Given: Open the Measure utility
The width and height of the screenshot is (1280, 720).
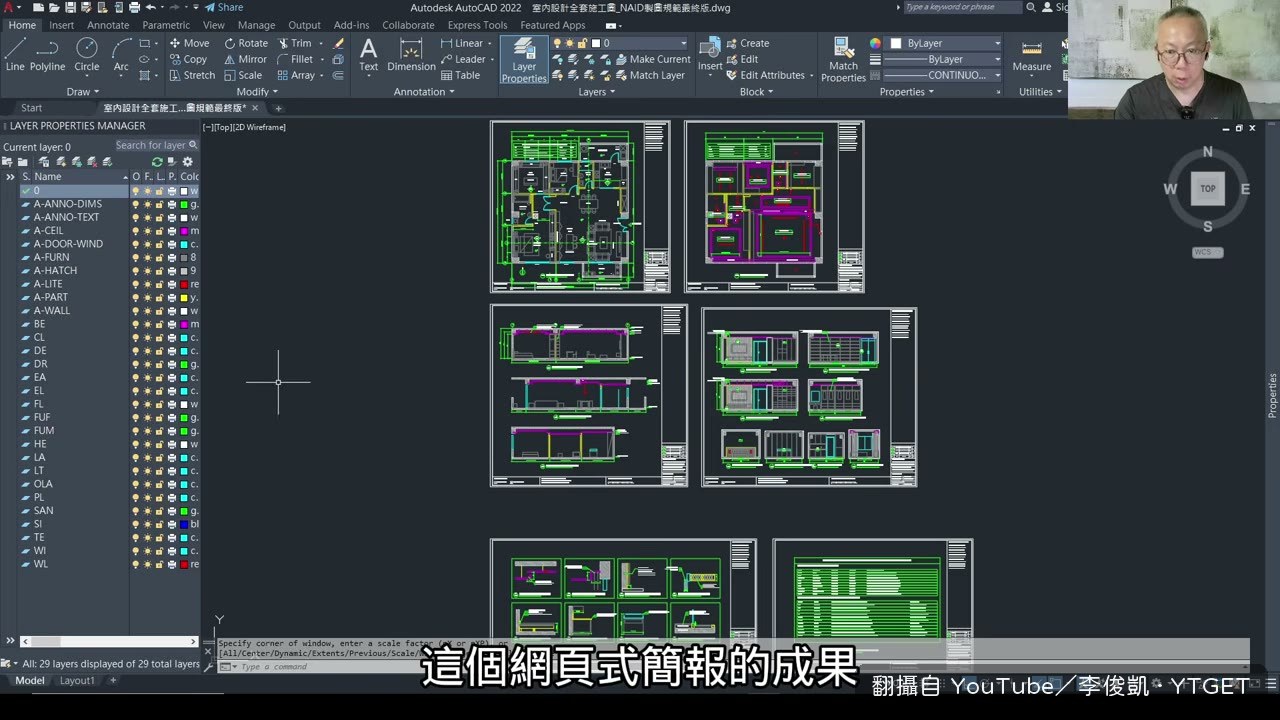Looking at the screenshot, I should pos(1031,58).
